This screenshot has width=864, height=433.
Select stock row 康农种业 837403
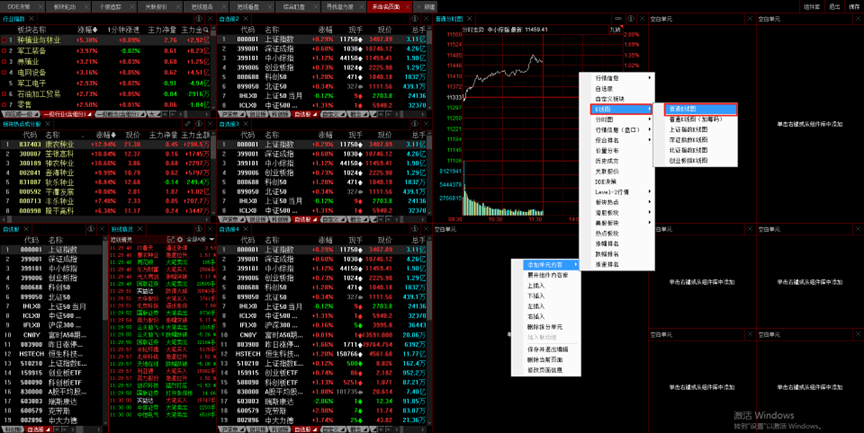click(x=105, y=144)
